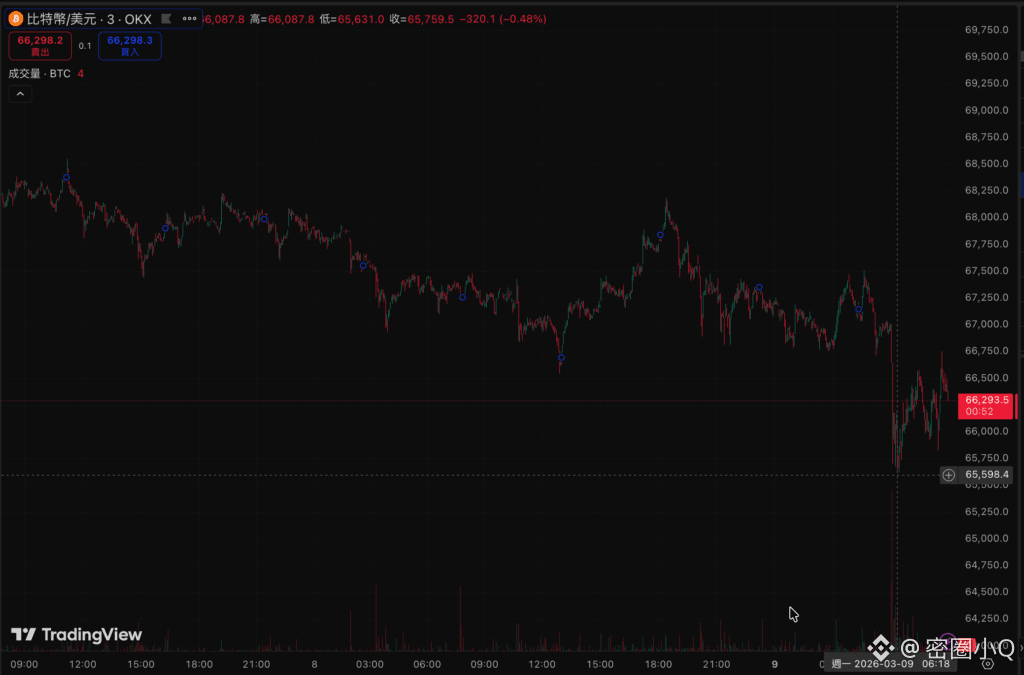Click the blue 買入 buy button 66,298.3
Viewport: 1024px width, 675px height.
pyautogui.click(x=130, y=46)
